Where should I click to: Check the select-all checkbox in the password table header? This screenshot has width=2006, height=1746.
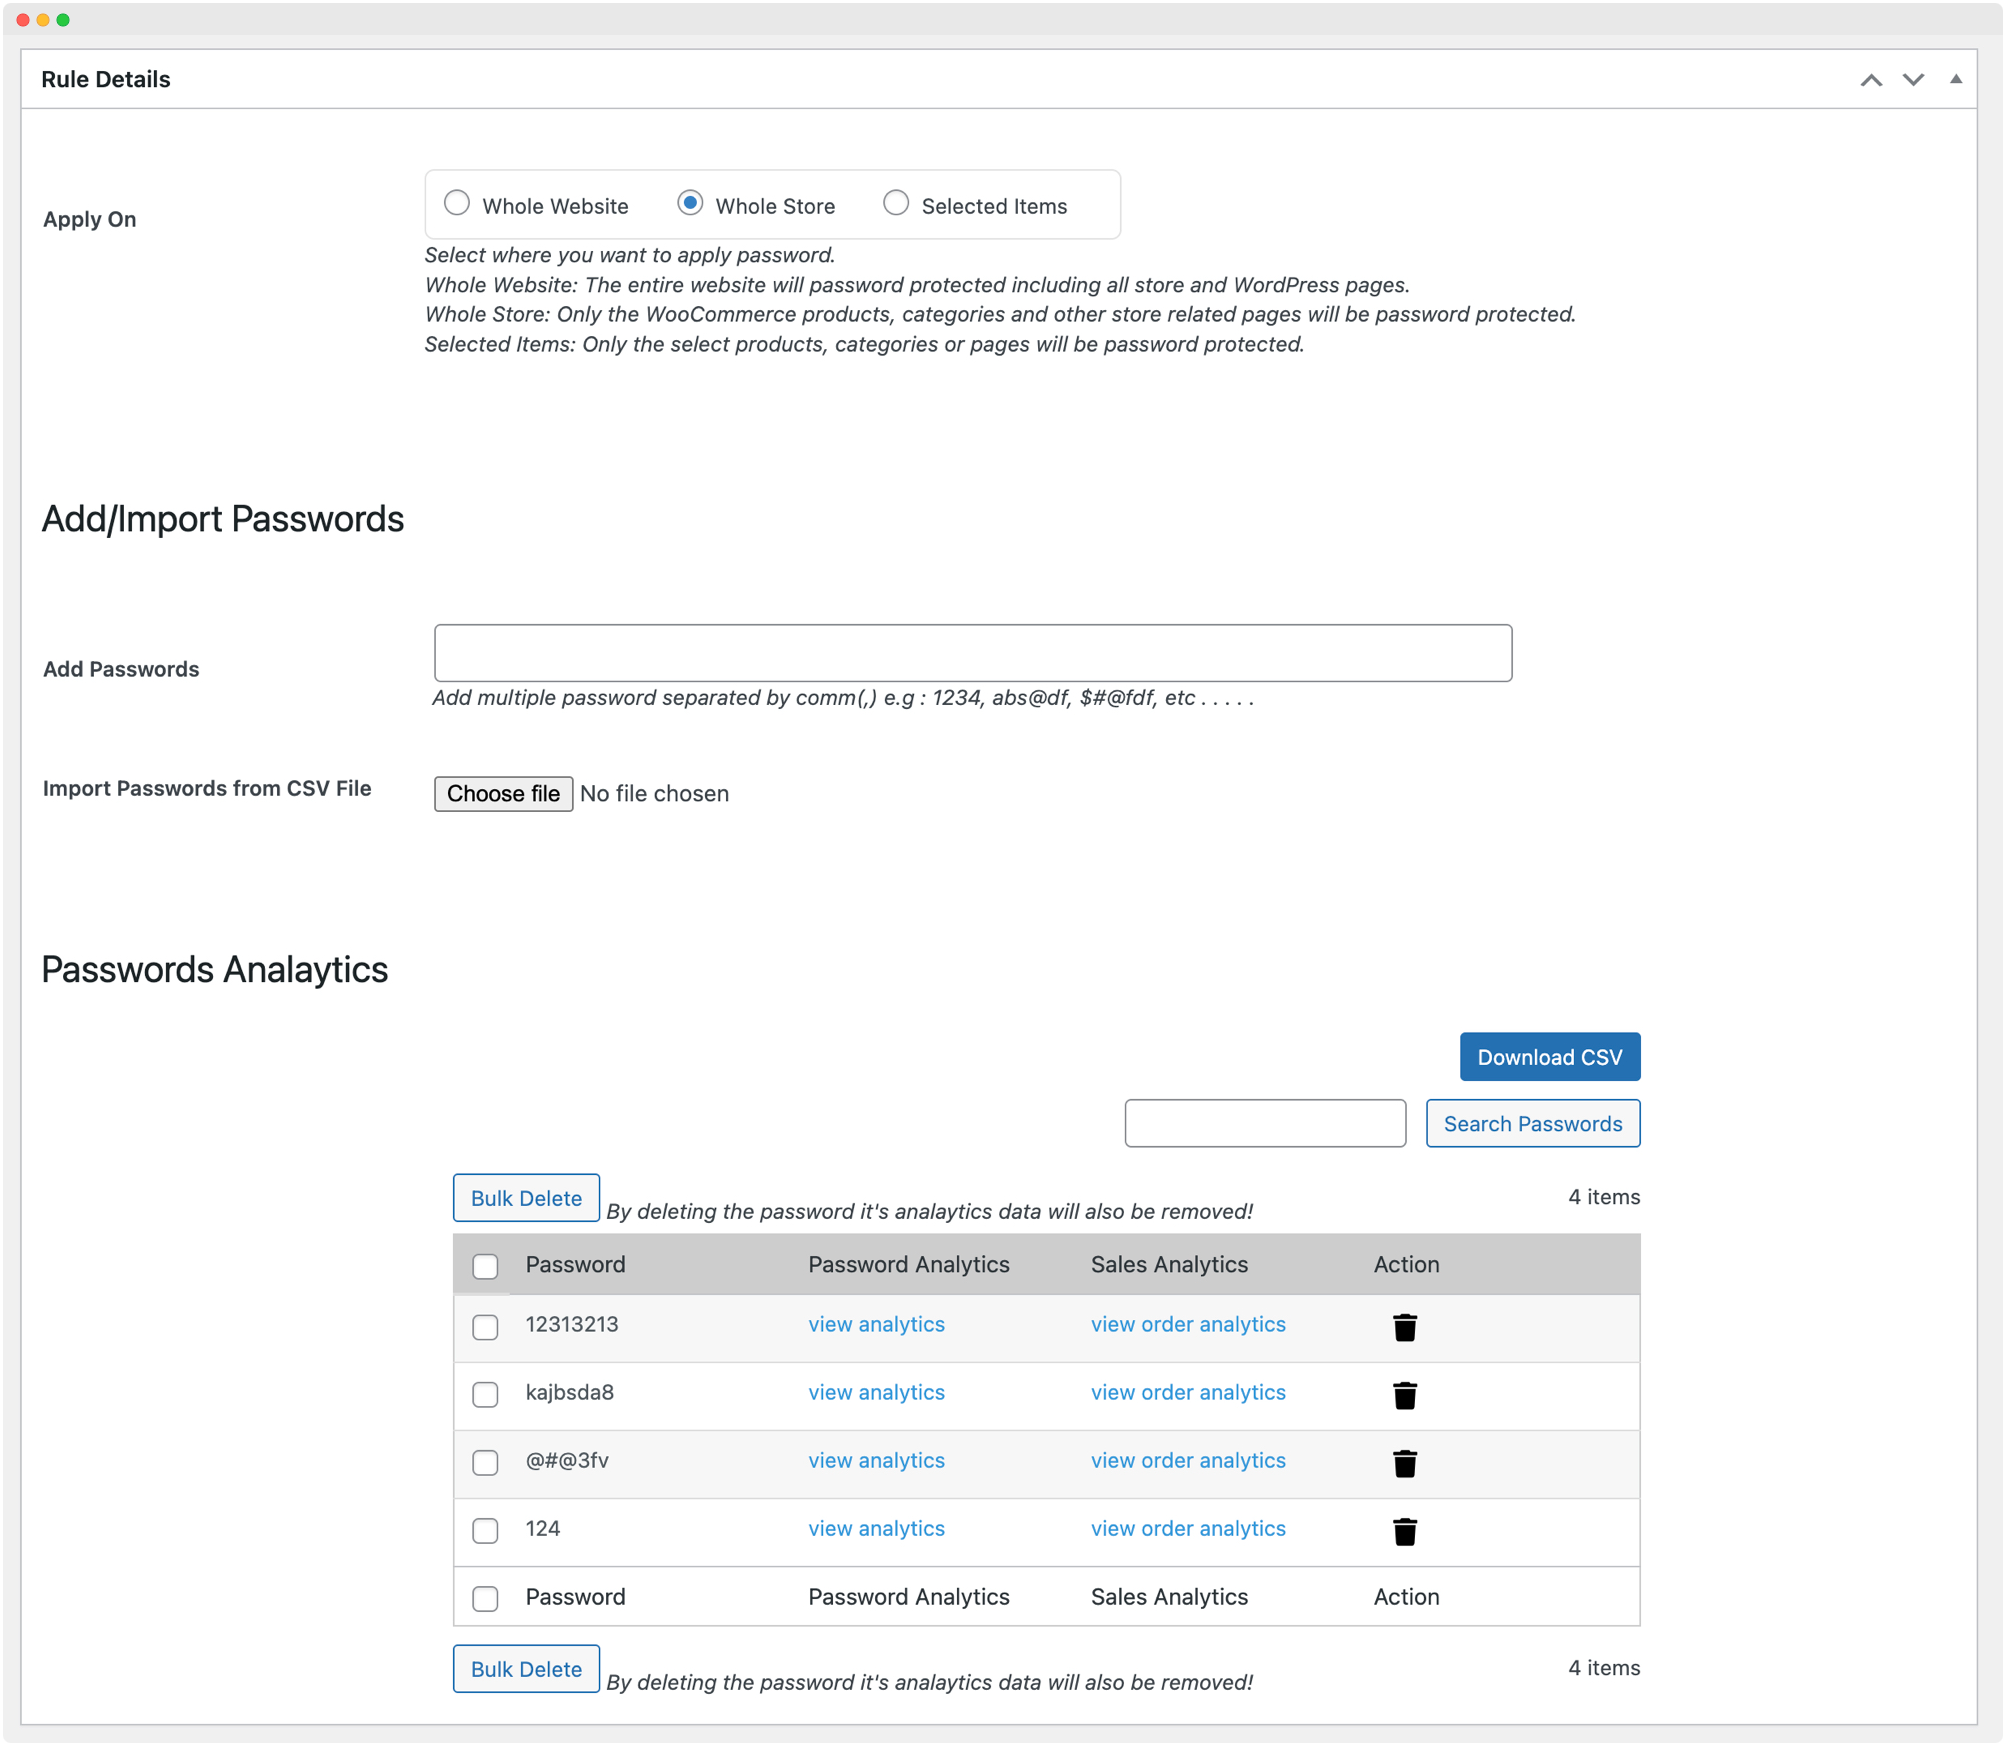(x=485, y=1265)
